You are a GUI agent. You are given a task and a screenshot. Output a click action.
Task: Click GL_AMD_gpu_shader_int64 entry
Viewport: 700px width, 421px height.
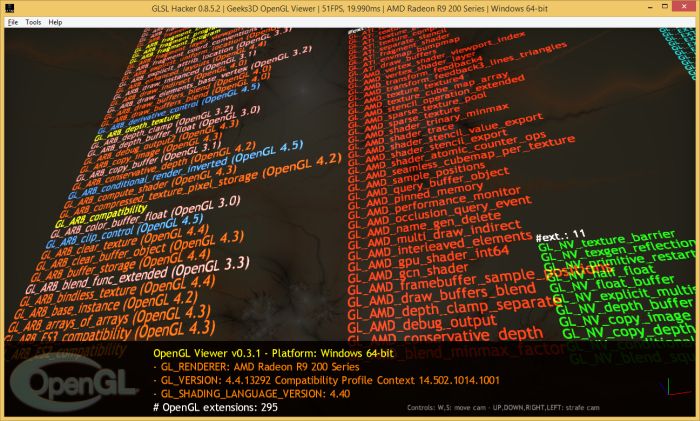[429, 258]
